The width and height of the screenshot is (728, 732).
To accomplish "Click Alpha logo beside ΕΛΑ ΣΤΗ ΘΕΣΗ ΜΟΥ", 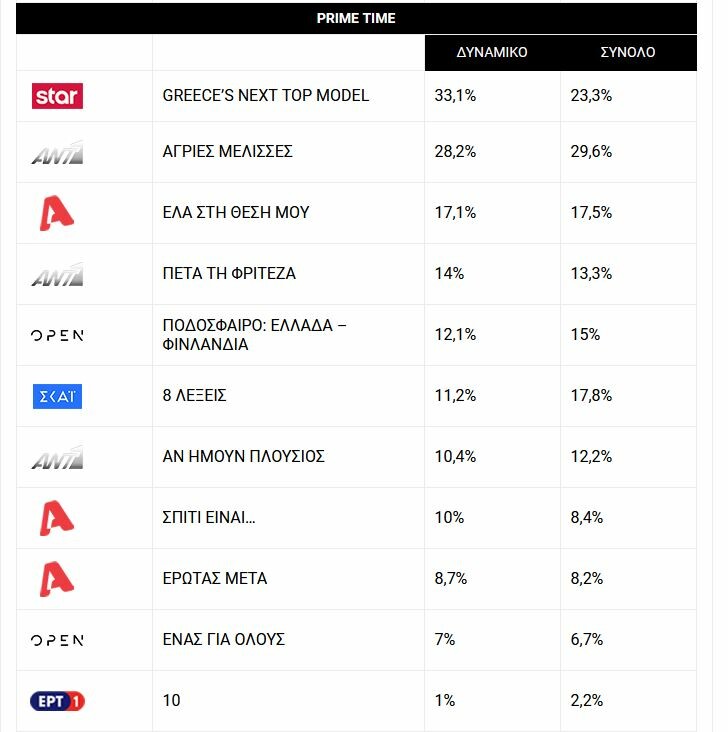I will click(57, 213).
